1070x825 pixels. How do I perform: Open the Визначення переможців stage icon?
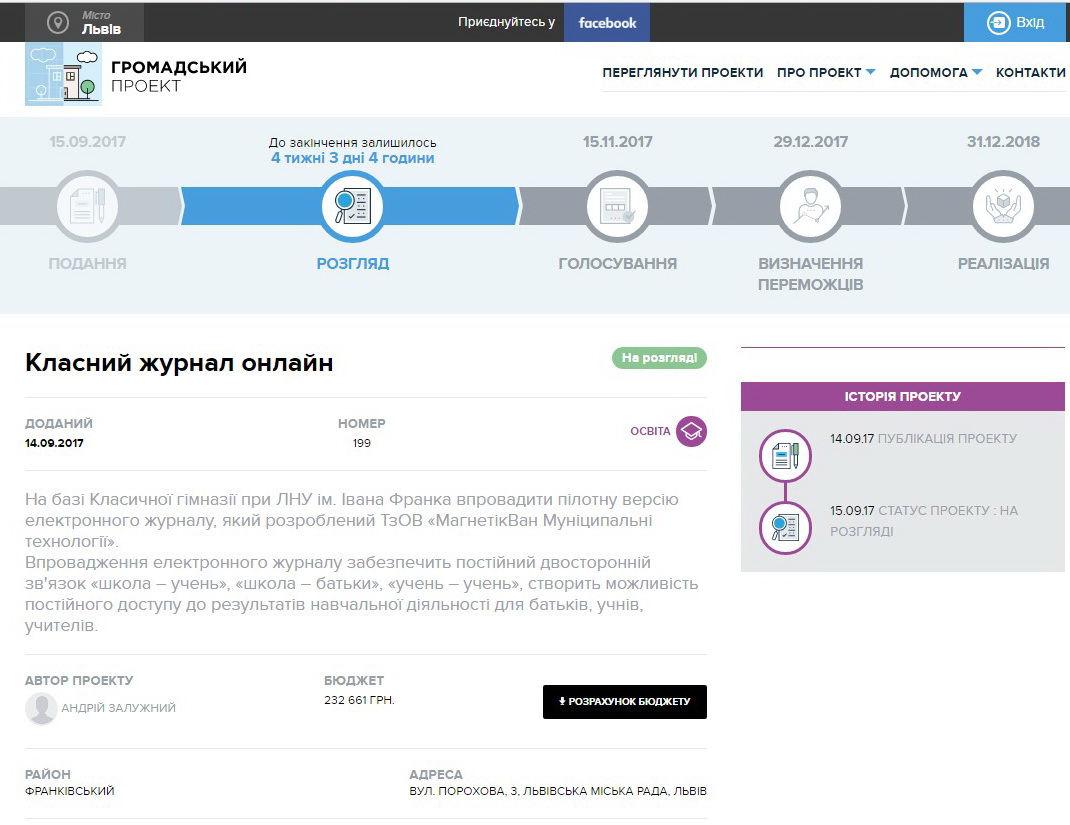[x=810, y=206]
